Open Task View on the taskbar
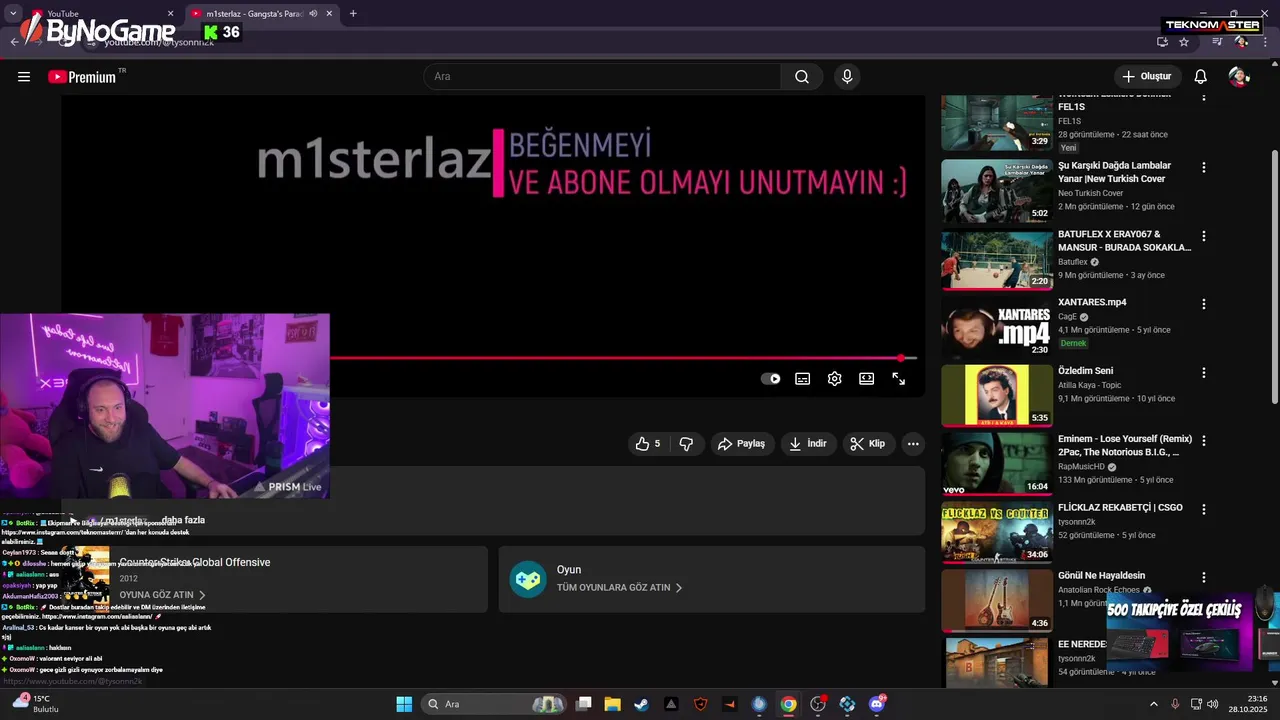Viewport: 1280px width, 720px height. coord(584,704)
